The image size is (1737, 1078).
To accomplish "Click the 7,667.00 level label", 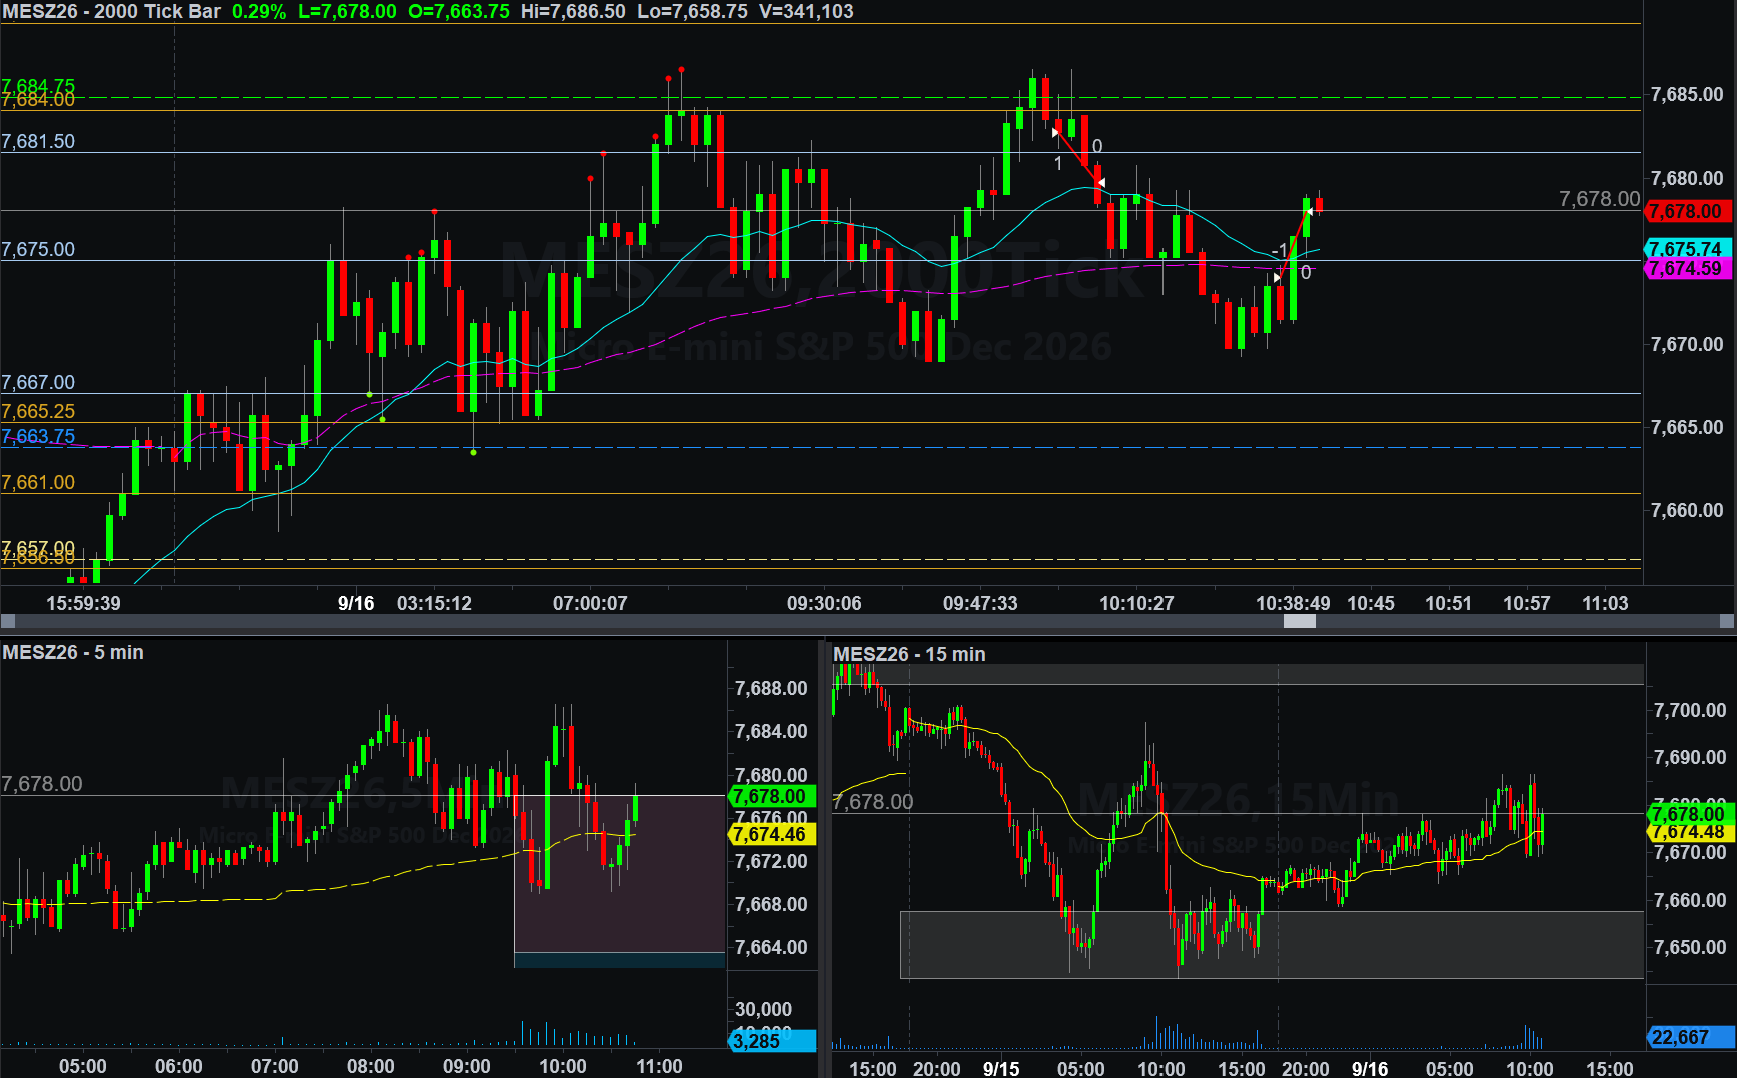I will [38, 382].
